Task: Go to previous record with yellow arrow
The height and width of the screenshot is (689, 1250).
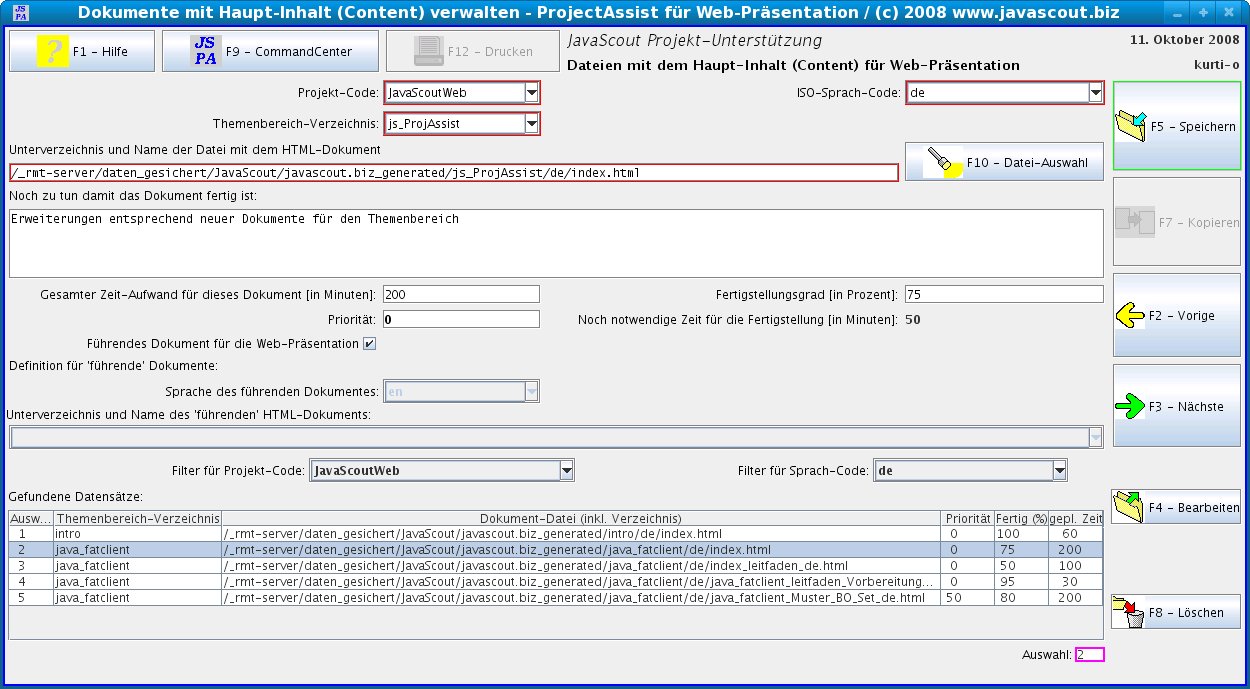Action: coord(1130,316)
